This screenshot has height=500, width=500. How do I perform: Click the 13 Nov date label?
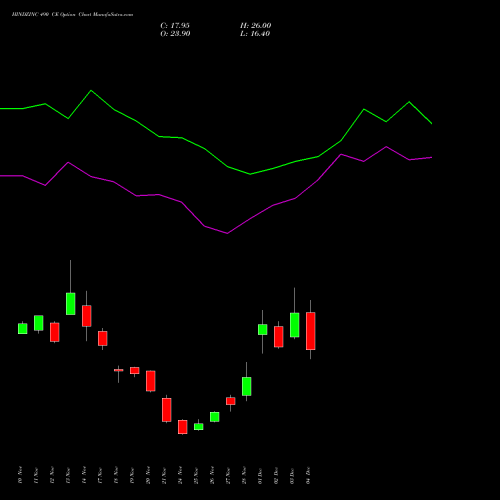(x=68, y=475)
